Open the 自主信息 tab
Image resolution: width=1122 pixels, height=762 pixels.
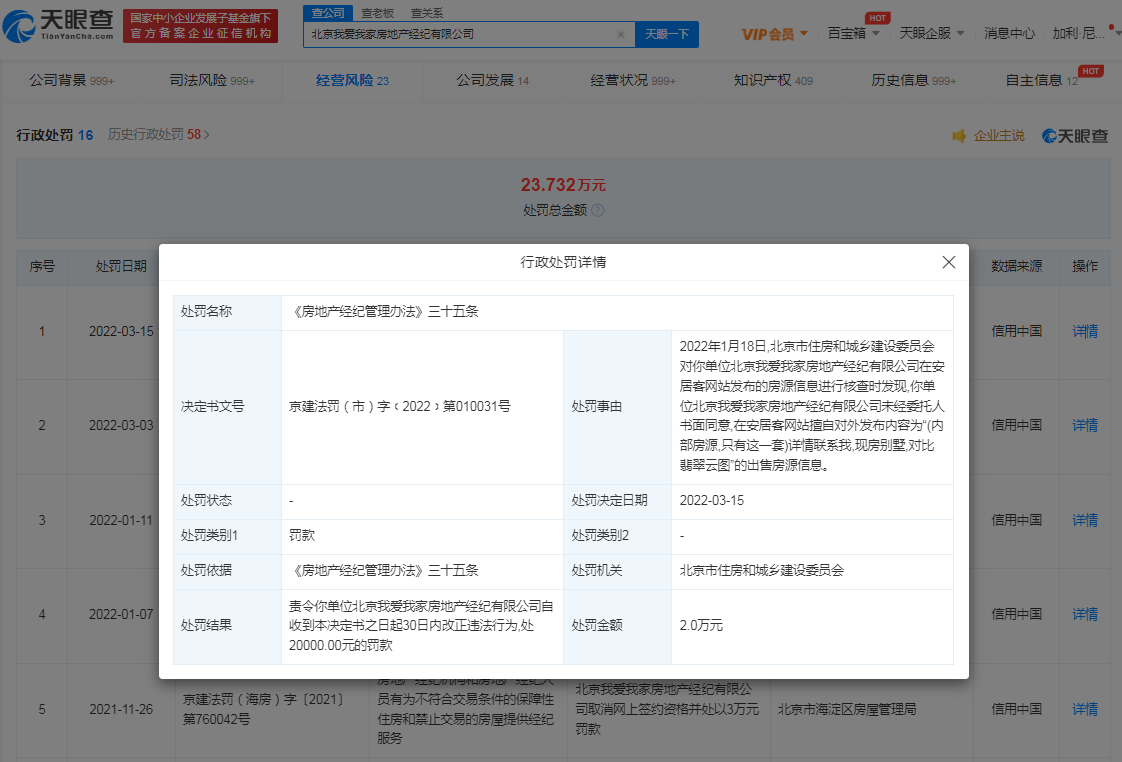(1041, 81)
